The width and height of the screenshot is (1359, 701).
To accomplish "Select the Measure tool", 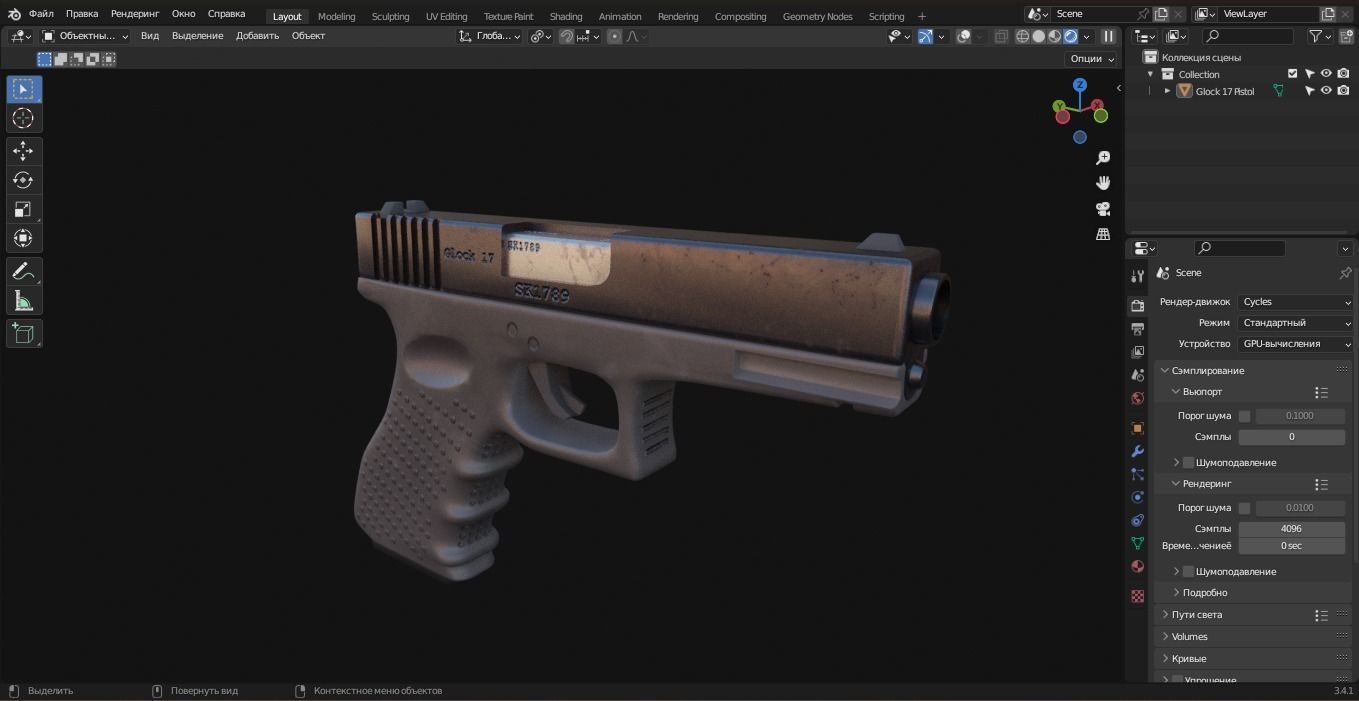I will [x=24, y=301].
